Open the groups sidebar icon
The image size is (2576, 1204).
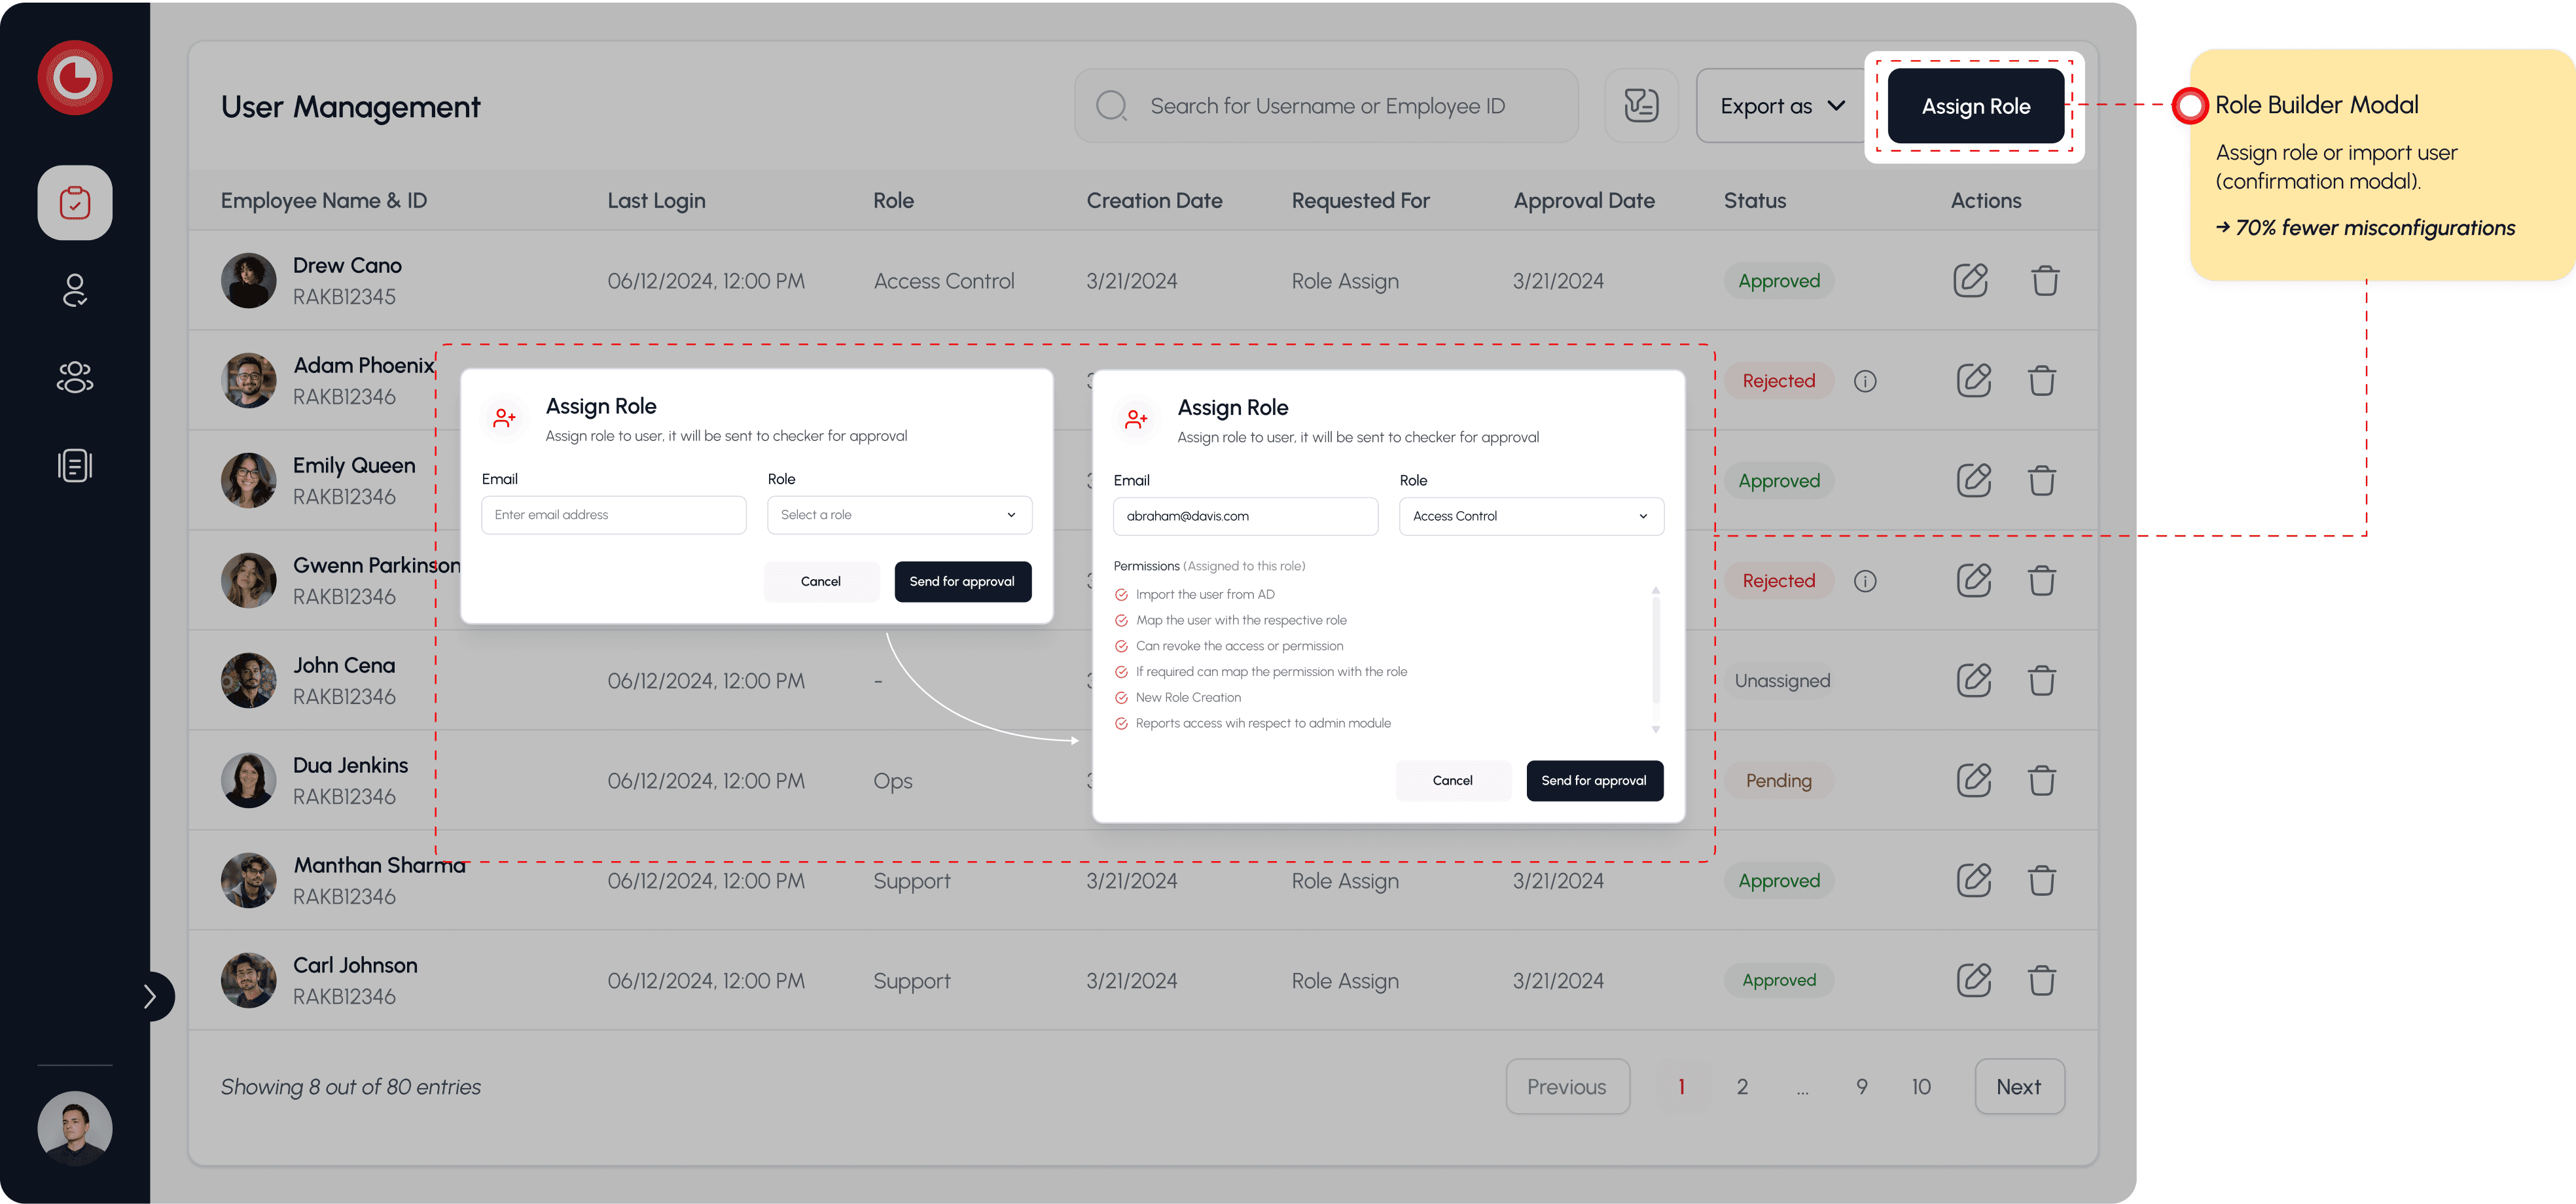[x=75, y=377]
